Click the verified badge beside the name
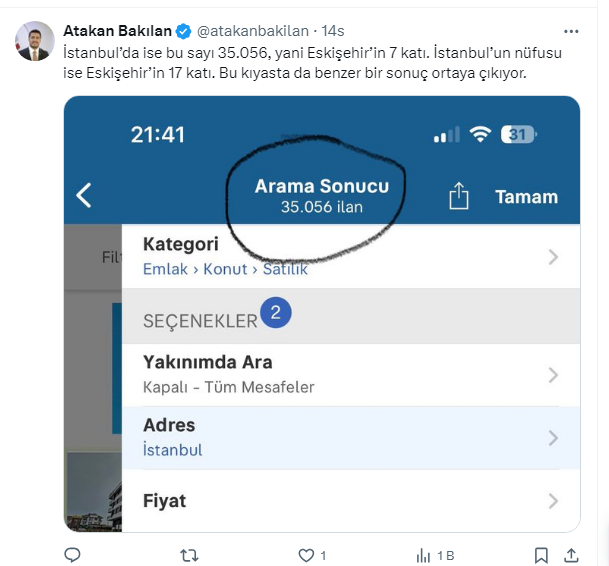This screenshot has width=609, height=566. [184, 31]
